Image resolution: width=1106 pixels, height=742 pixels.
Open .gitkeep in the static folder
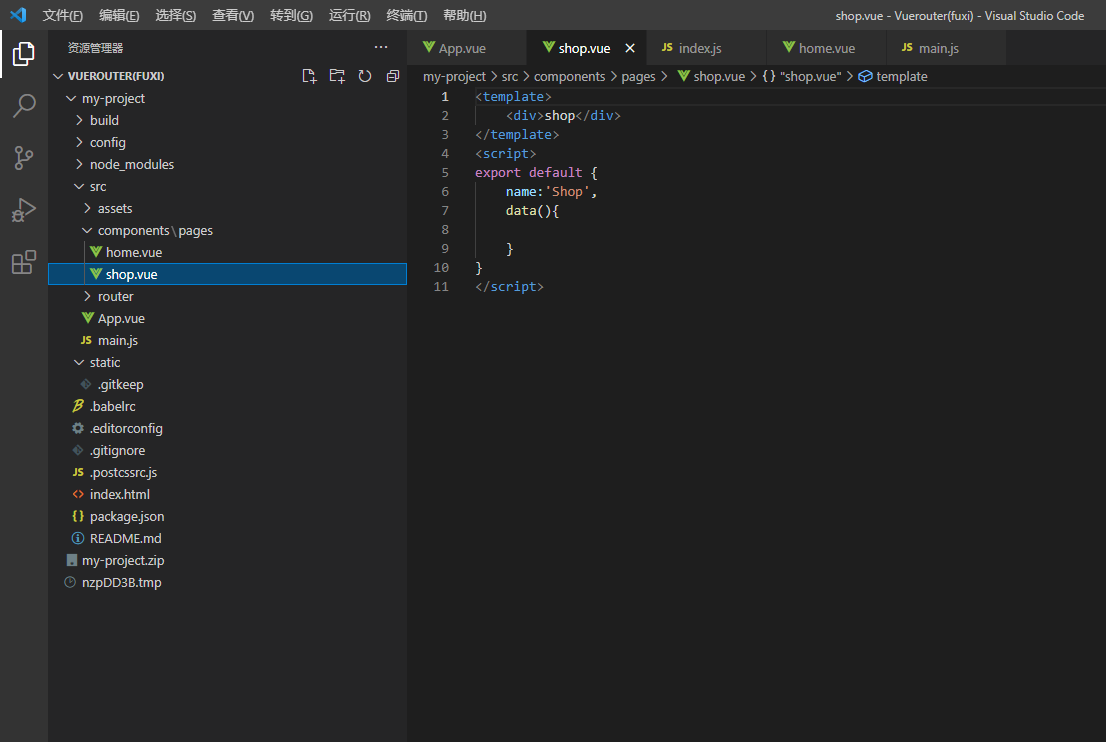coord(227,384)
